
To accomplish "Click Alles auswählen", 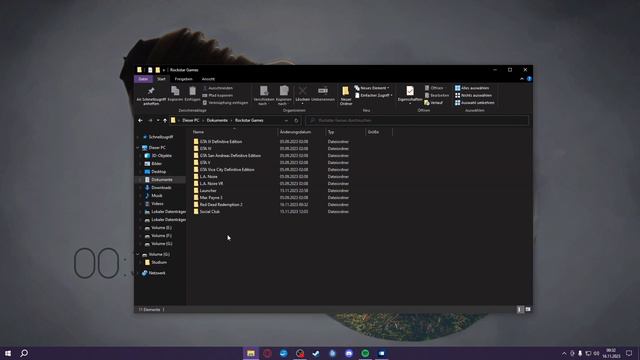I will 472,88.
